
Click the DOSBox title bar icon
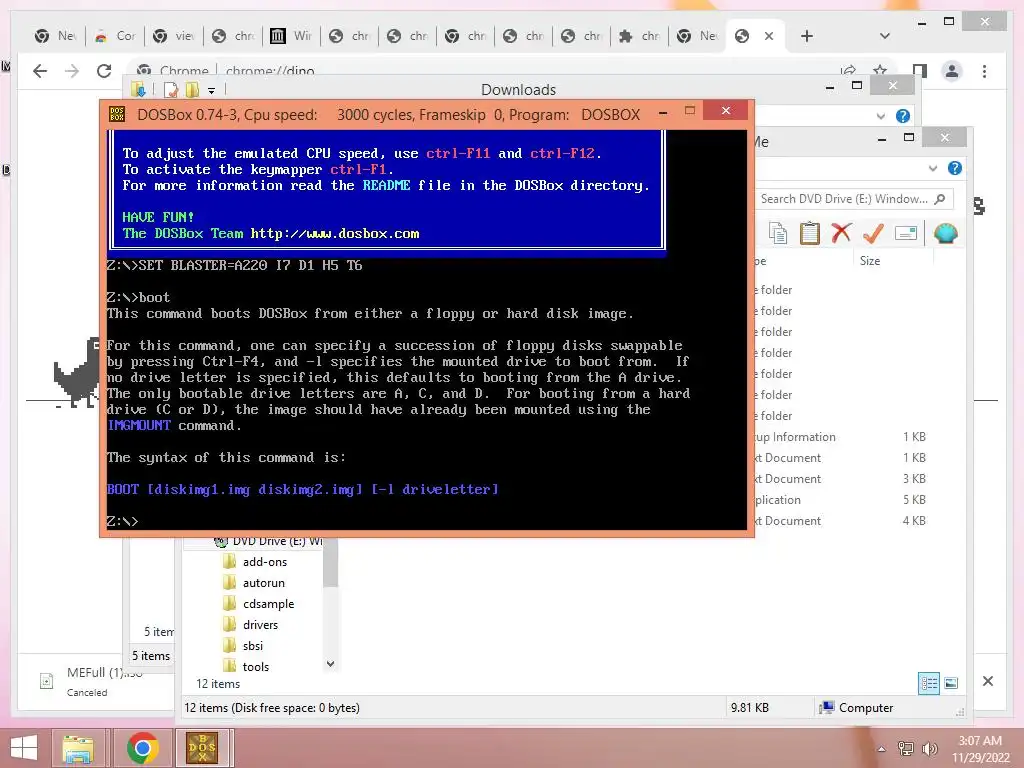point(117,114)
